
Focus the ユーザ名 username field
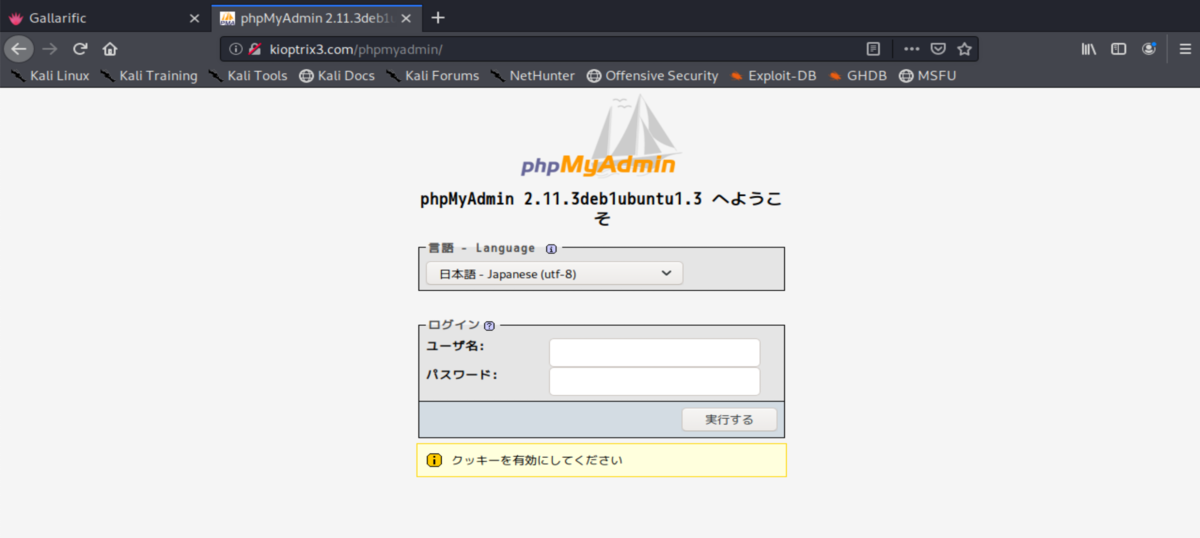click(x=655, y=353)
